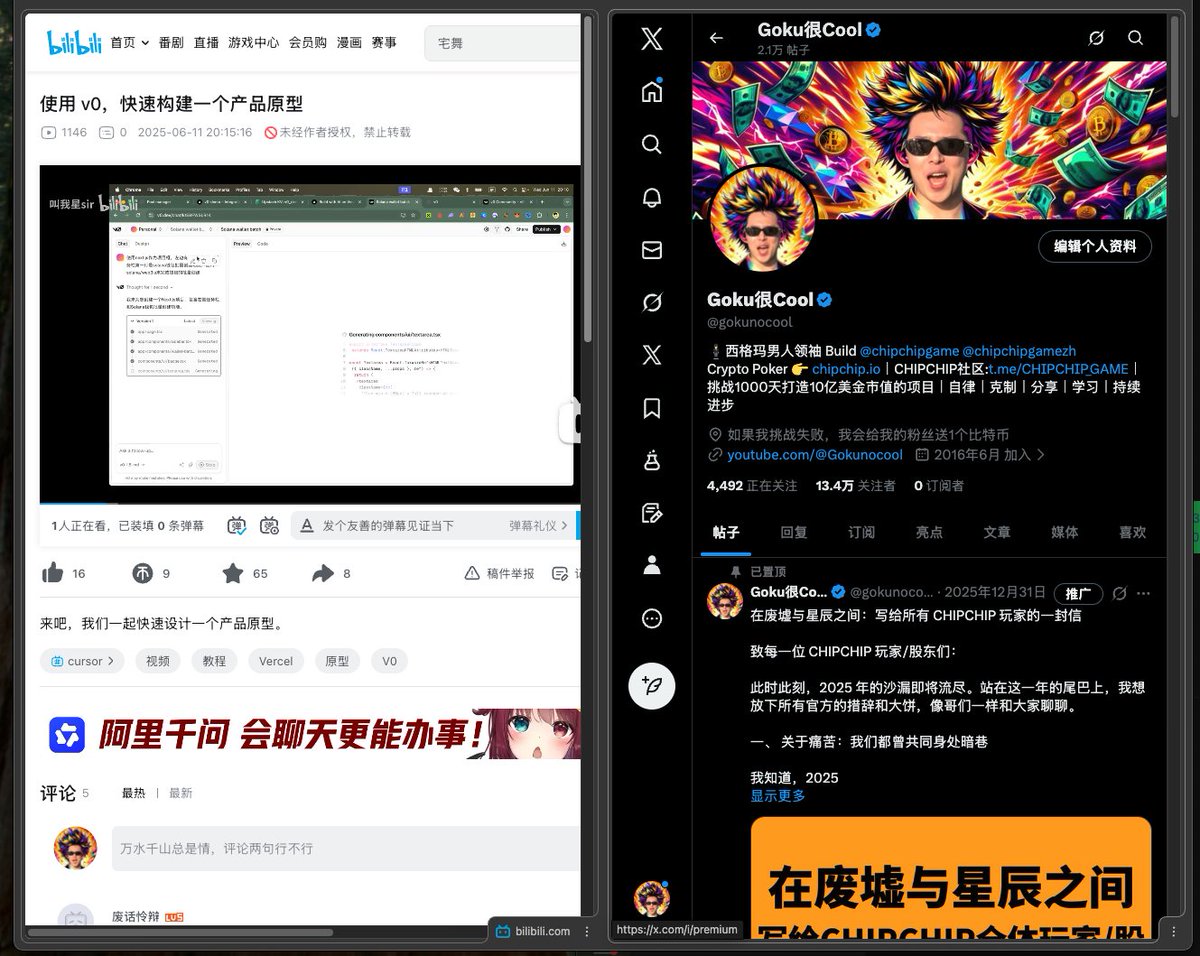1200x956 pixels.
Task: Open the Premium X icon in sidebar
Action: (x=652, y=355)
